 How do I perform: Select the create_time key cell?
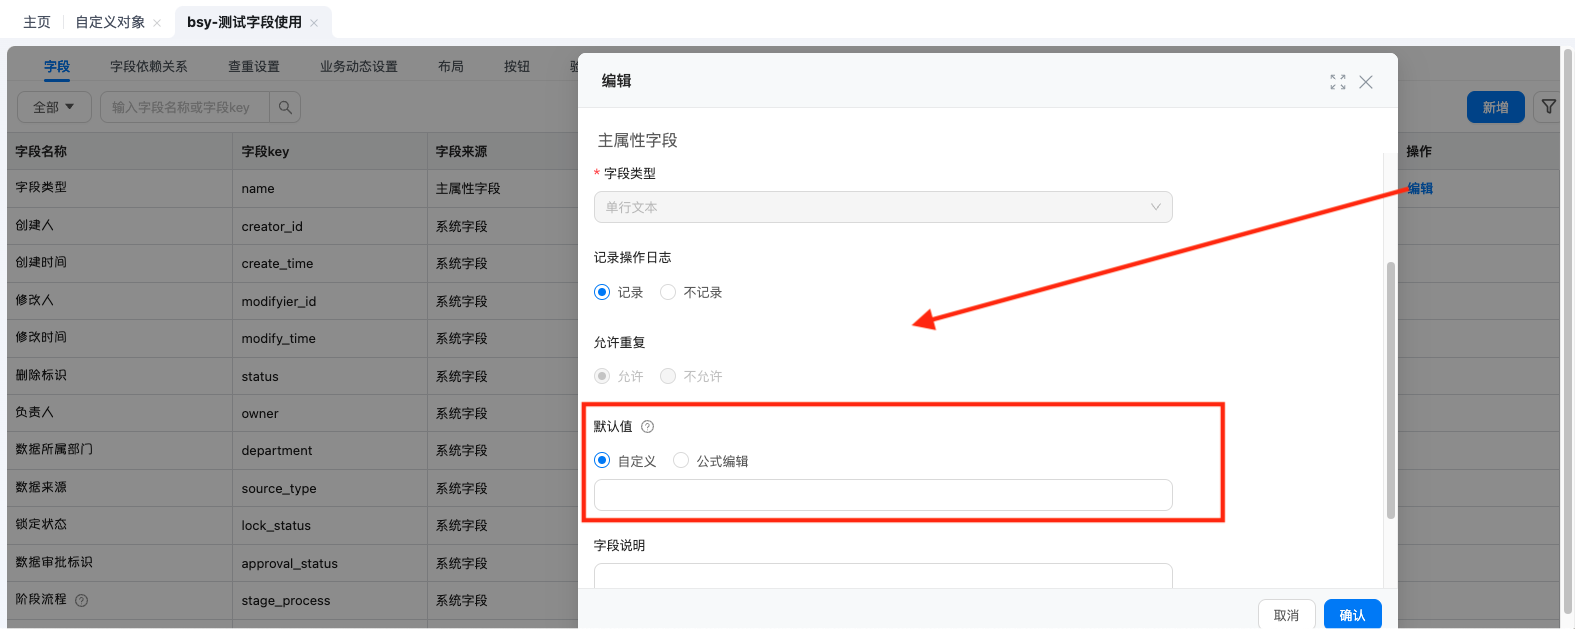(277, 264)
